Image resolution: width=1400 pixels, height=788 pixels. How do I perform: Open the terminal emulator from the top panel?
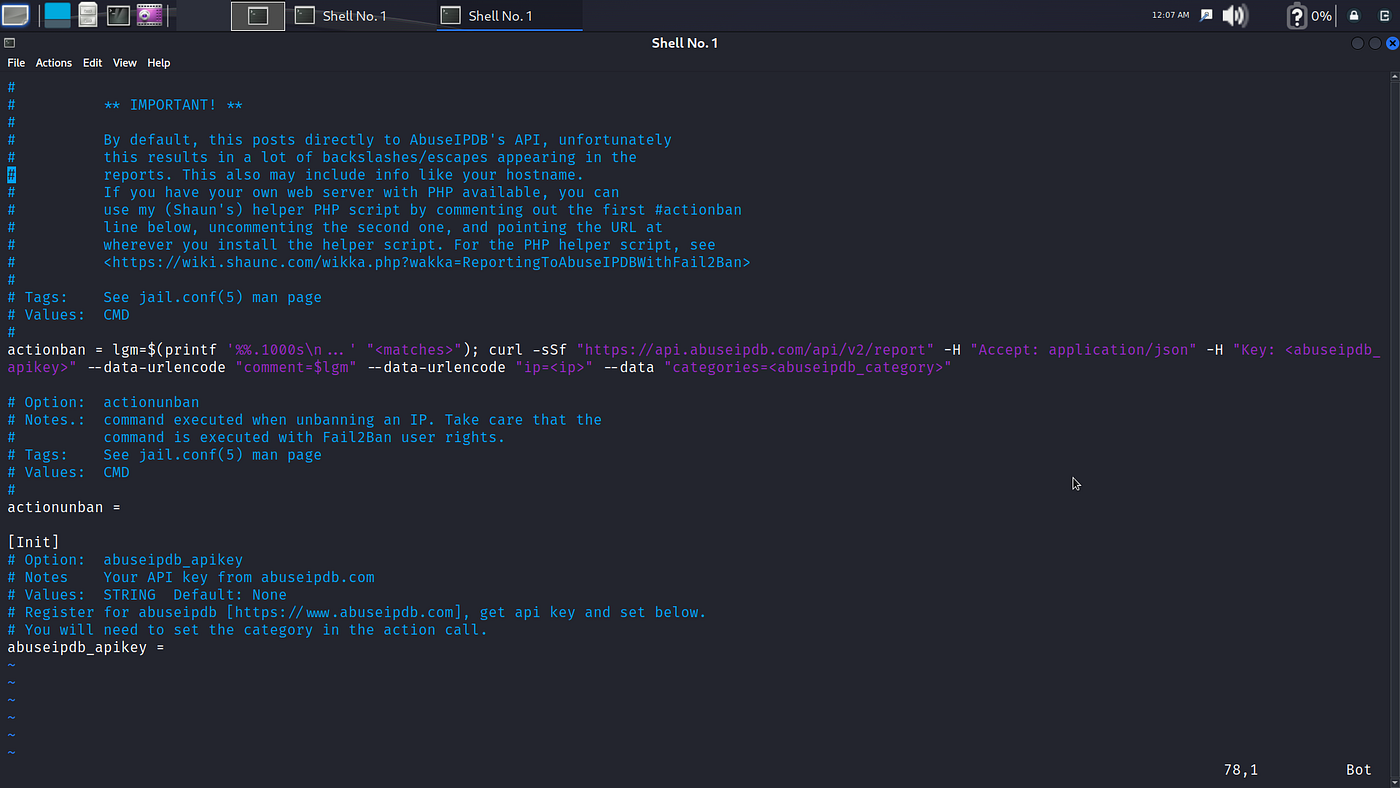point(118,14)
